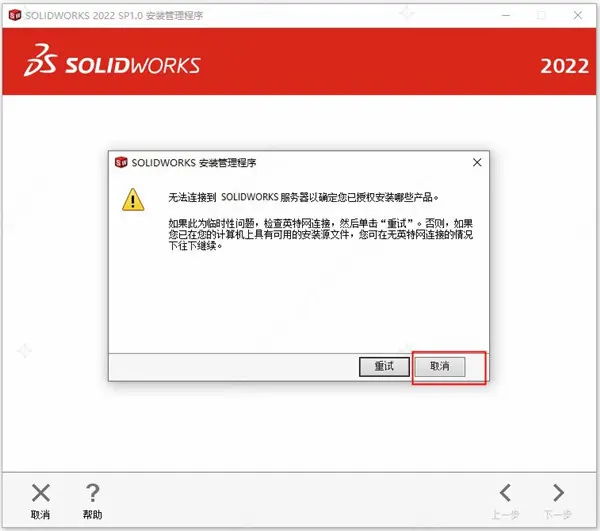
Task: Click the dialog title text 安装管理程序
Action: click(228, 163)
